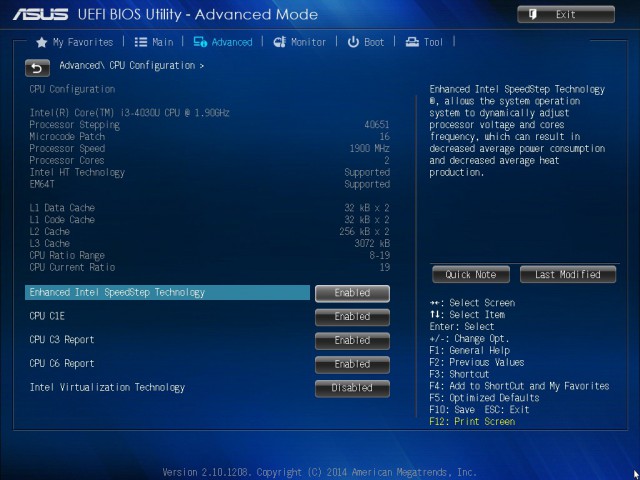Click the F5: Optimized Defaults hint

(484, 398)
